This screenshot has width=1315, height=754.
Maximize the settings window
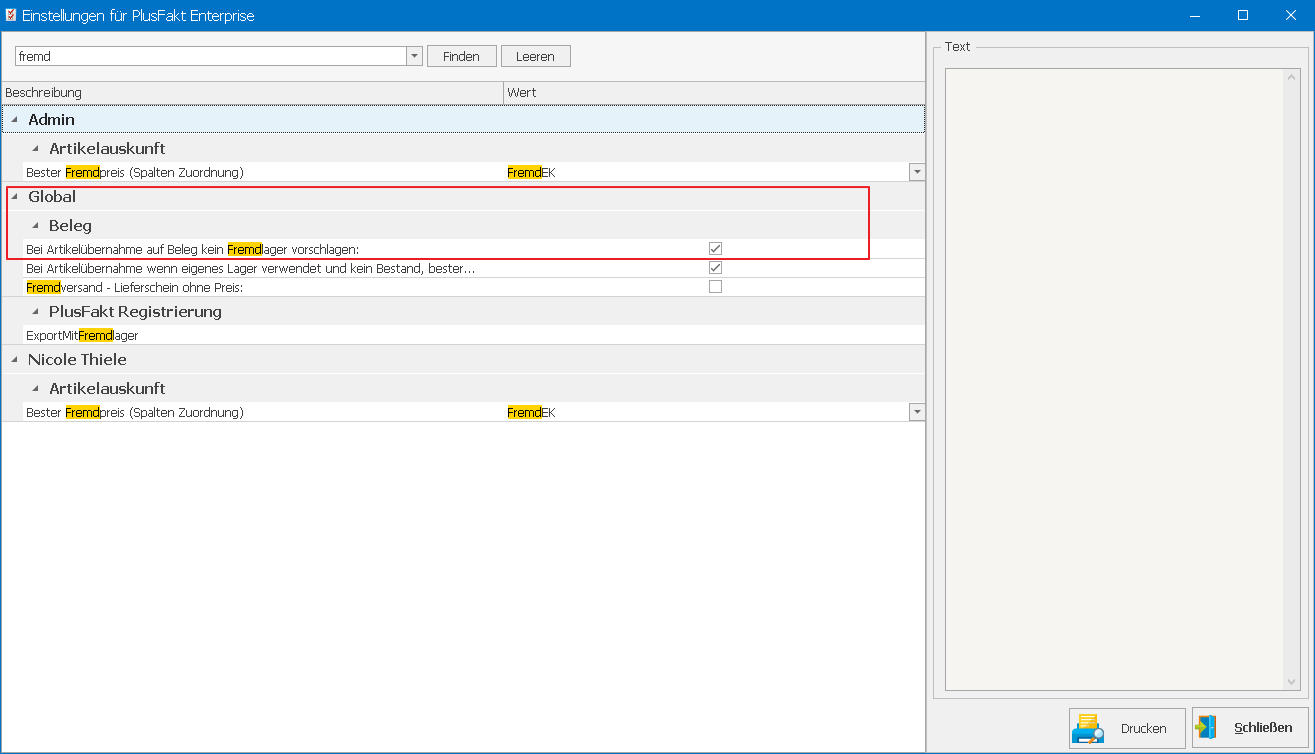1243,15
